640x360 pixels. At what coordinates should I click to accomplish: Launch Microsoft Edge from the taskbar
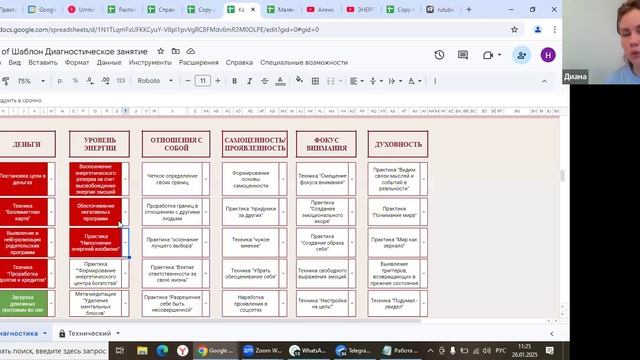pos(162,351)
